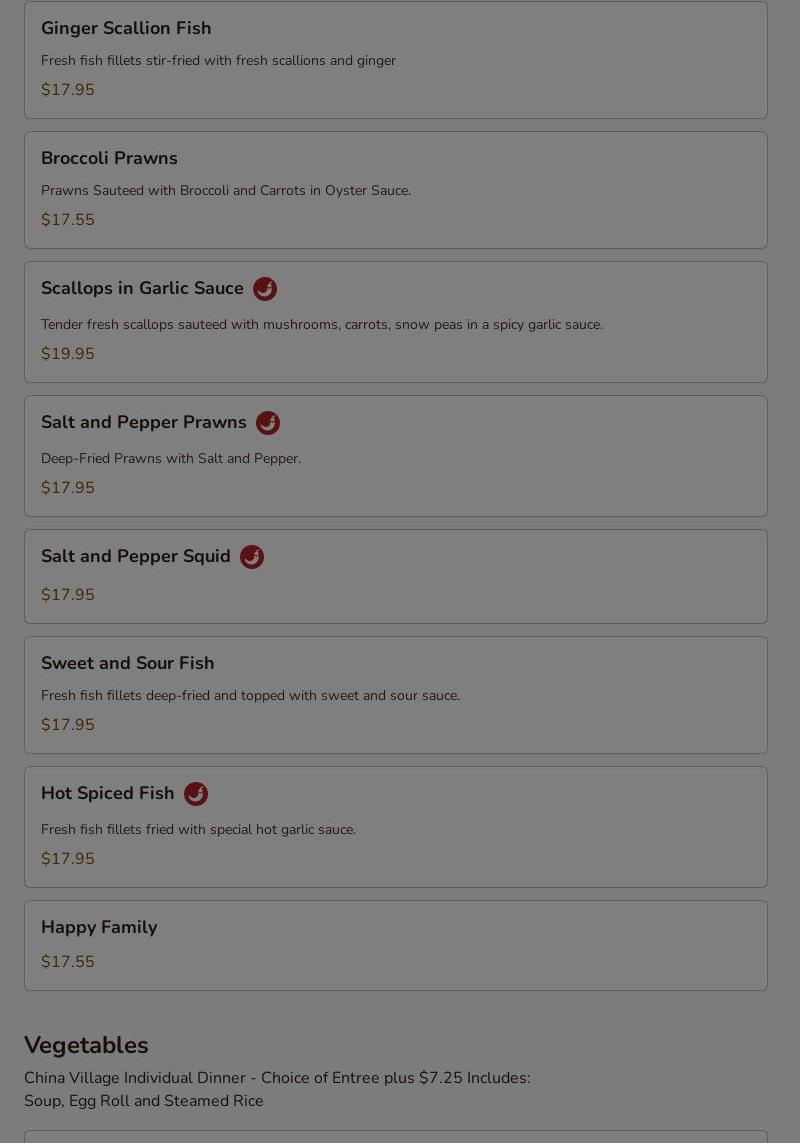Click the spicy chili icon beside Salt and Pepper Prawns
800x1143 pixels.
[x=268, y=423]
